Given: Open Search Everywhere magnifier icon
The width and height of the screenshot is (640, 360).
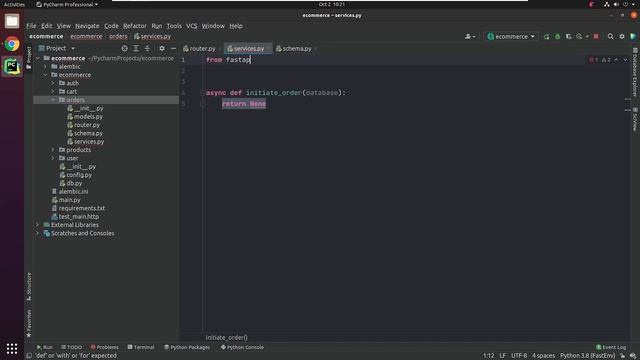Looking at the screenshot, I should (x=611, y=36).
